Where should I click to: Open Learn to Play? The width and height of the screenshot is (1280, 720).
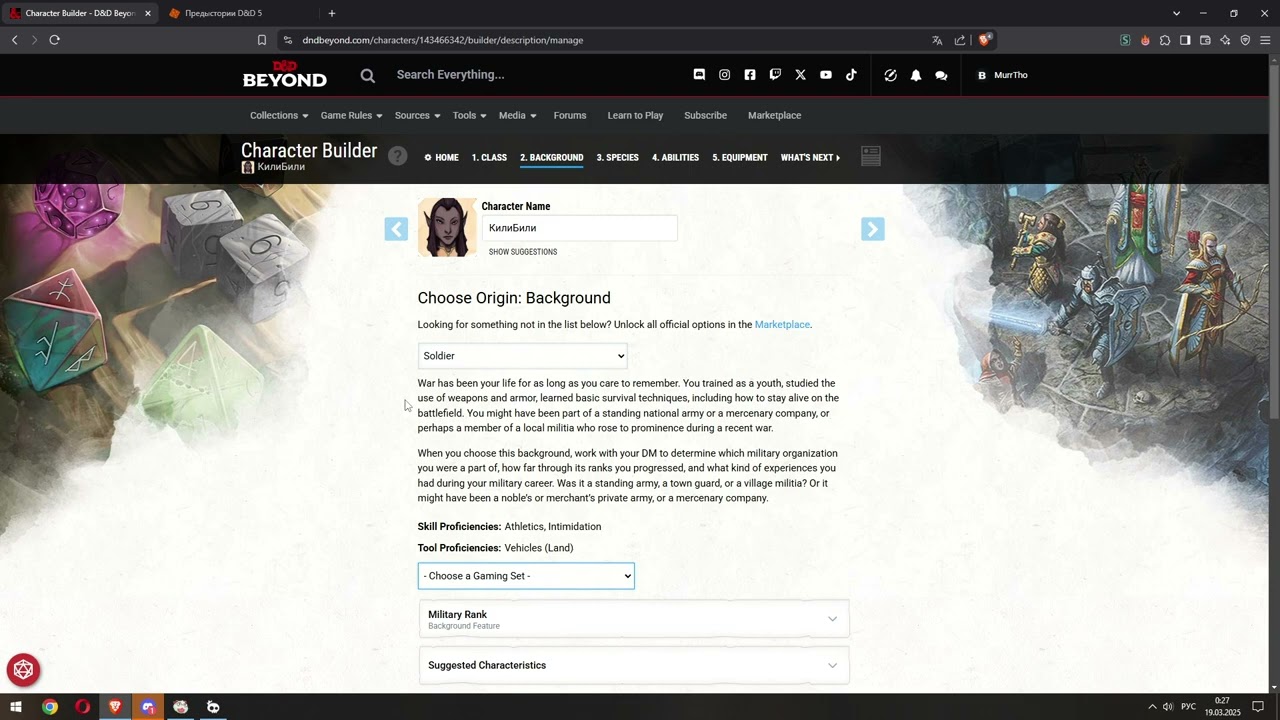[x=635, y=115]
